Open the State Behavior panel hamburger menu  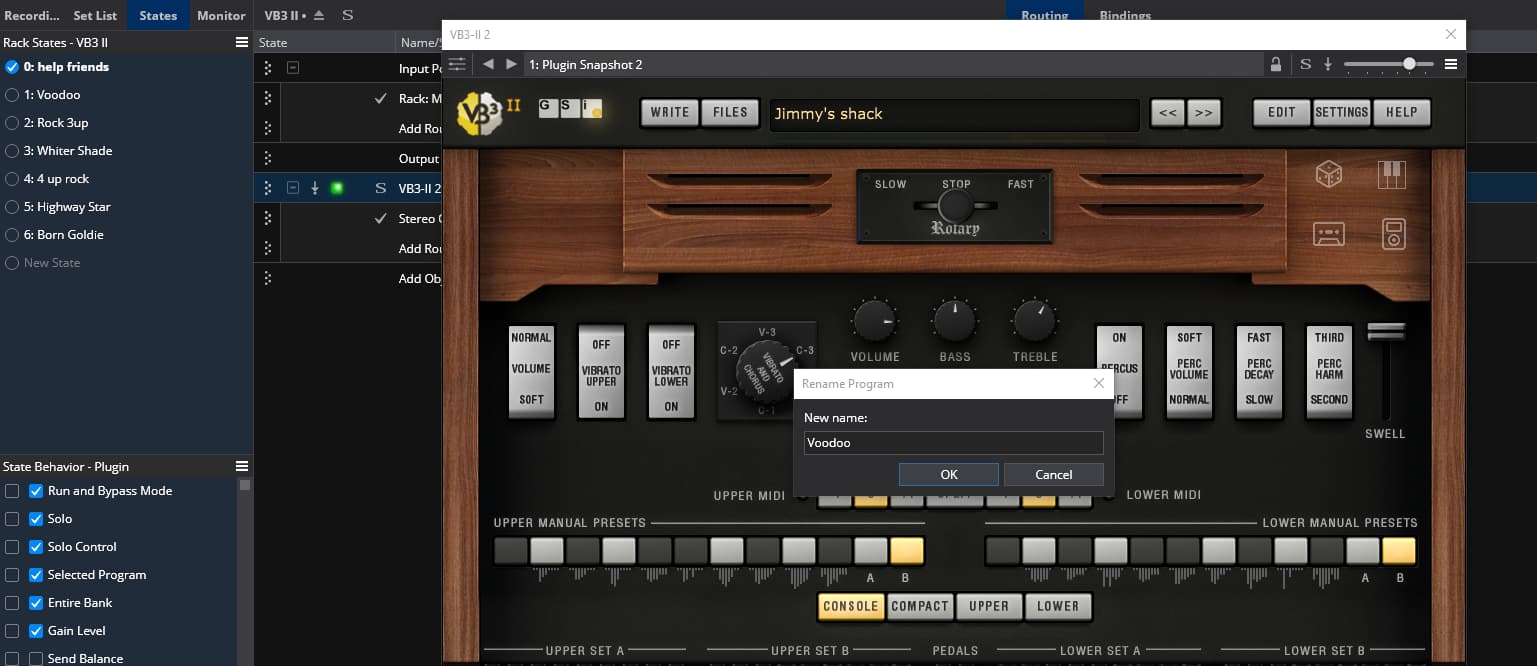click(241, 467)
